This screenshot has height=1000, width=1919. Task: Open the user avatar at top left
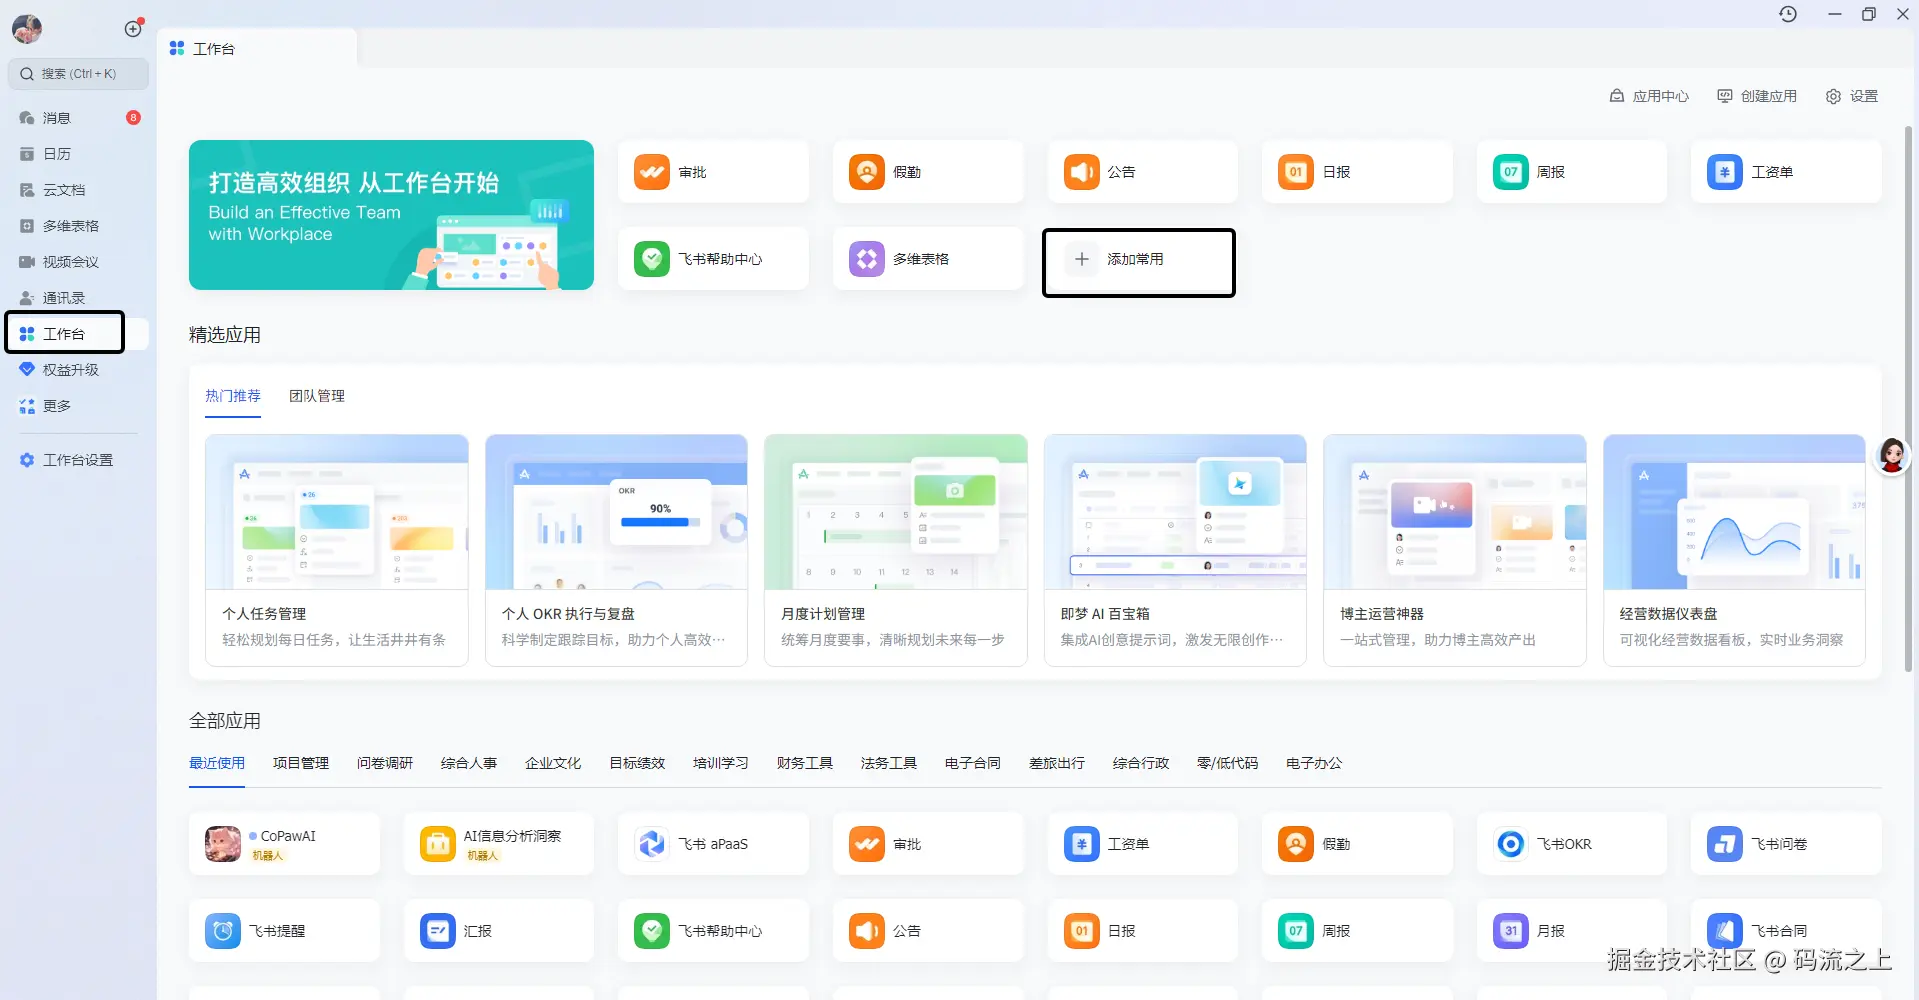(x=27, y=29)
